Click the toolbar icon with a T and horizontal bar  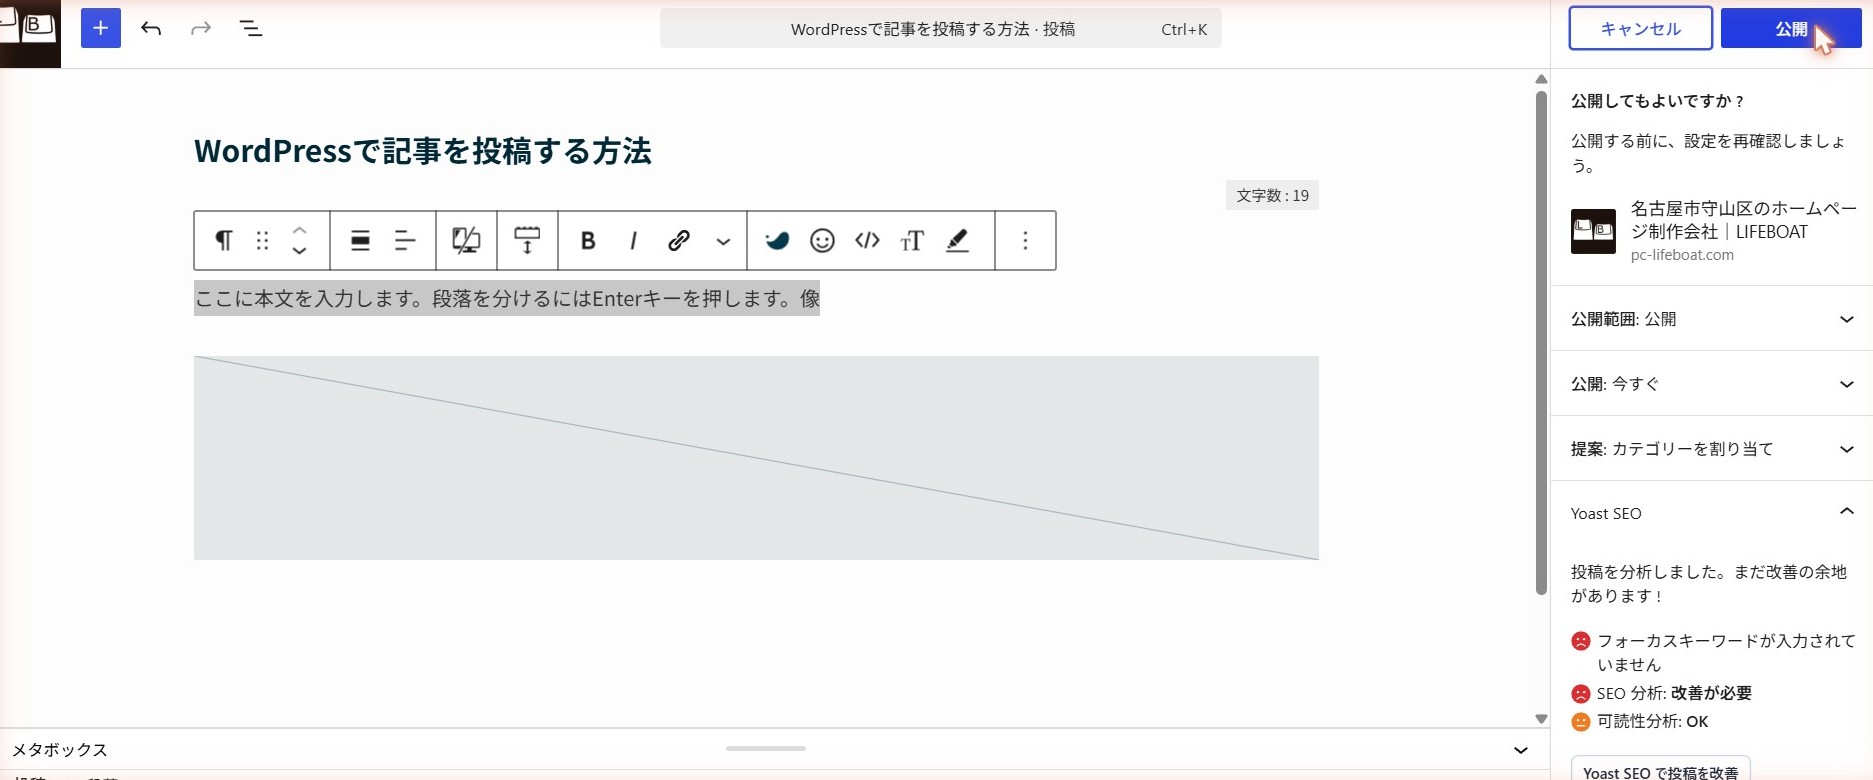pos(527,240)
